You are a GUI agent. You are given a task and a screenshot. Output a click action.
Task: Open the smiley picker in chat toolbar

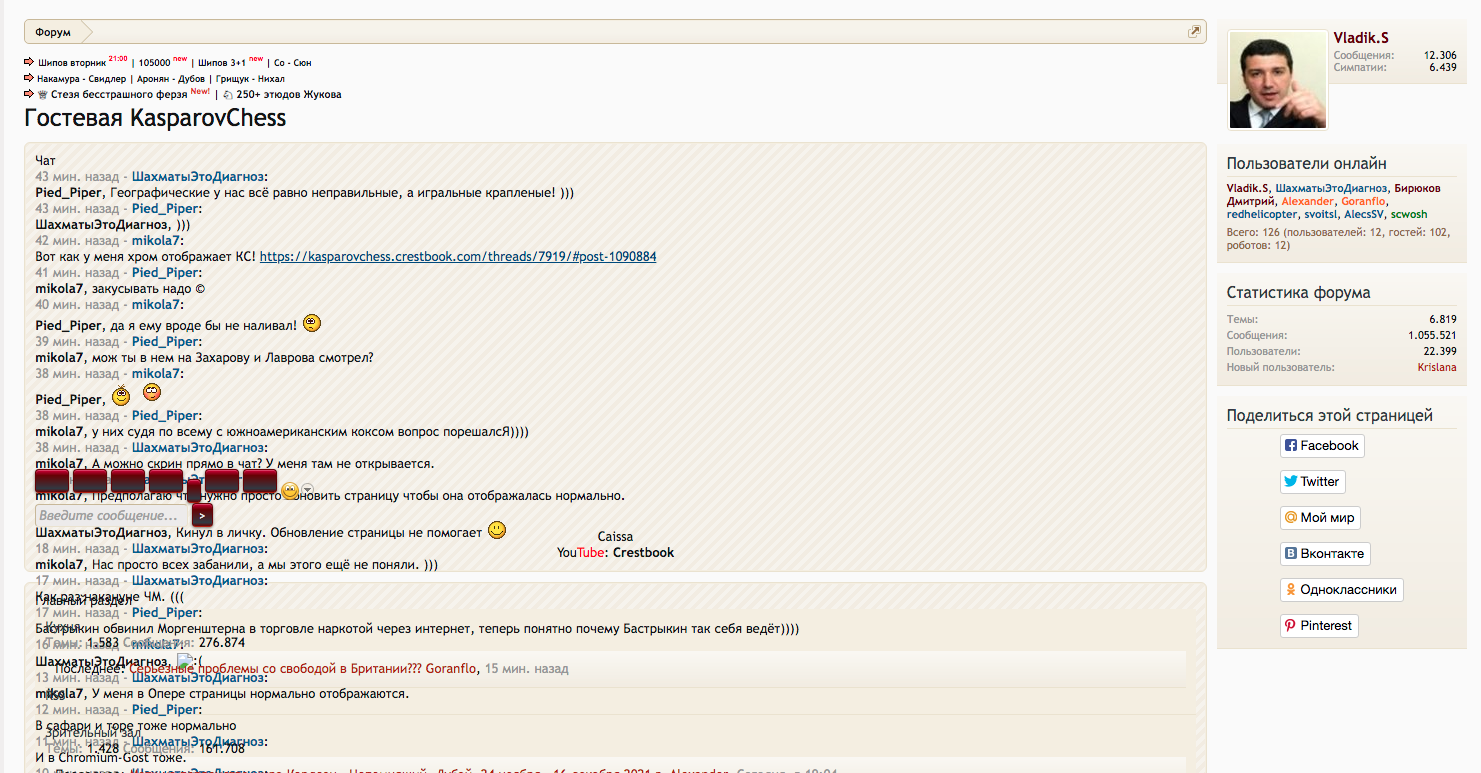[x=290, y=490]
